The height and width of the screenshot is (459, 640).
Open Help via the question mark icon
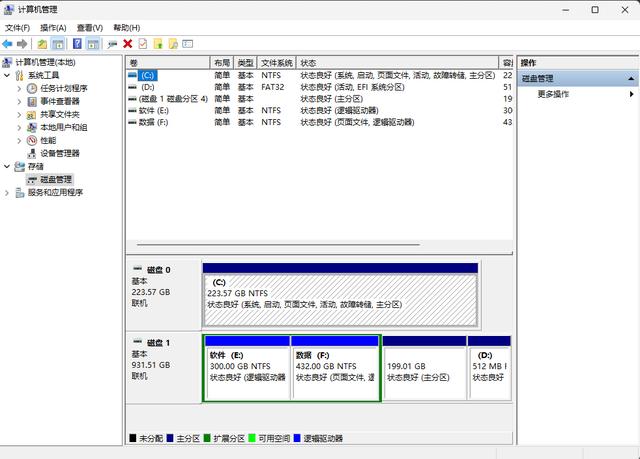[x=77, y=44]
